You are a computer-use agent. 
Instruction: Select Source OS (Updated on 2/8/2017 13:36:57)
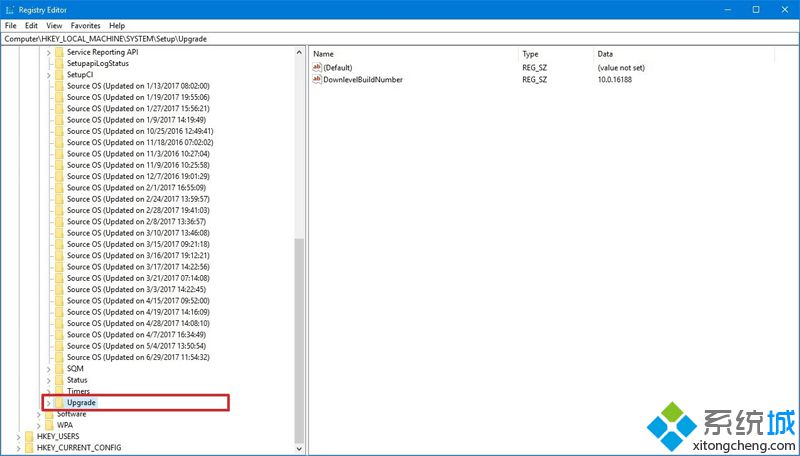(136, 221)
